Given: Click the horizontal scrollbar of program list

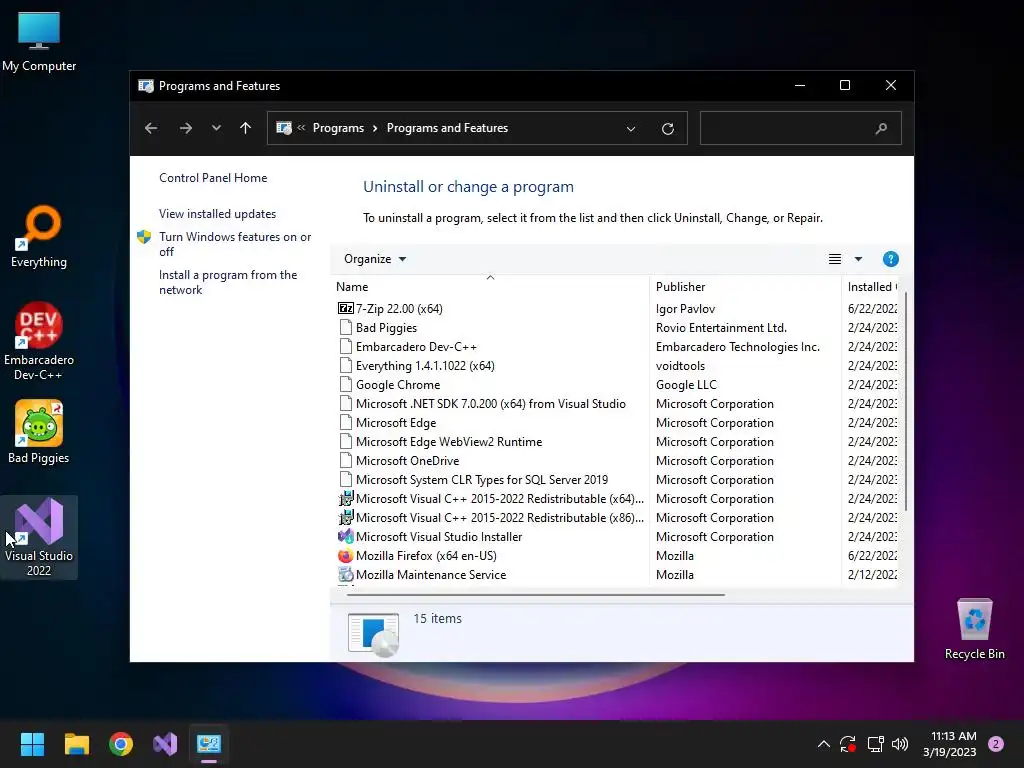Looking at the screenshot, I should [x=536, y=594].
